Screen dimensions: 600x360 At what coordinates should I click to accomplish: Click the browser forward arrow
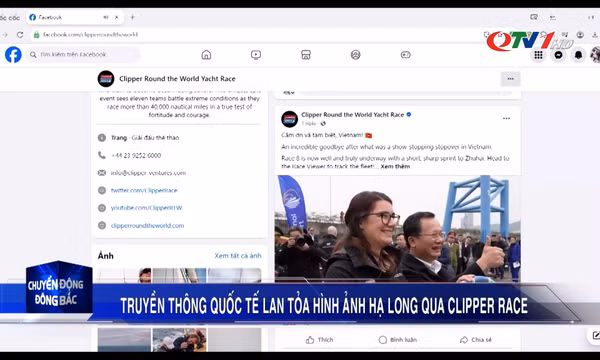pos(5,34)
